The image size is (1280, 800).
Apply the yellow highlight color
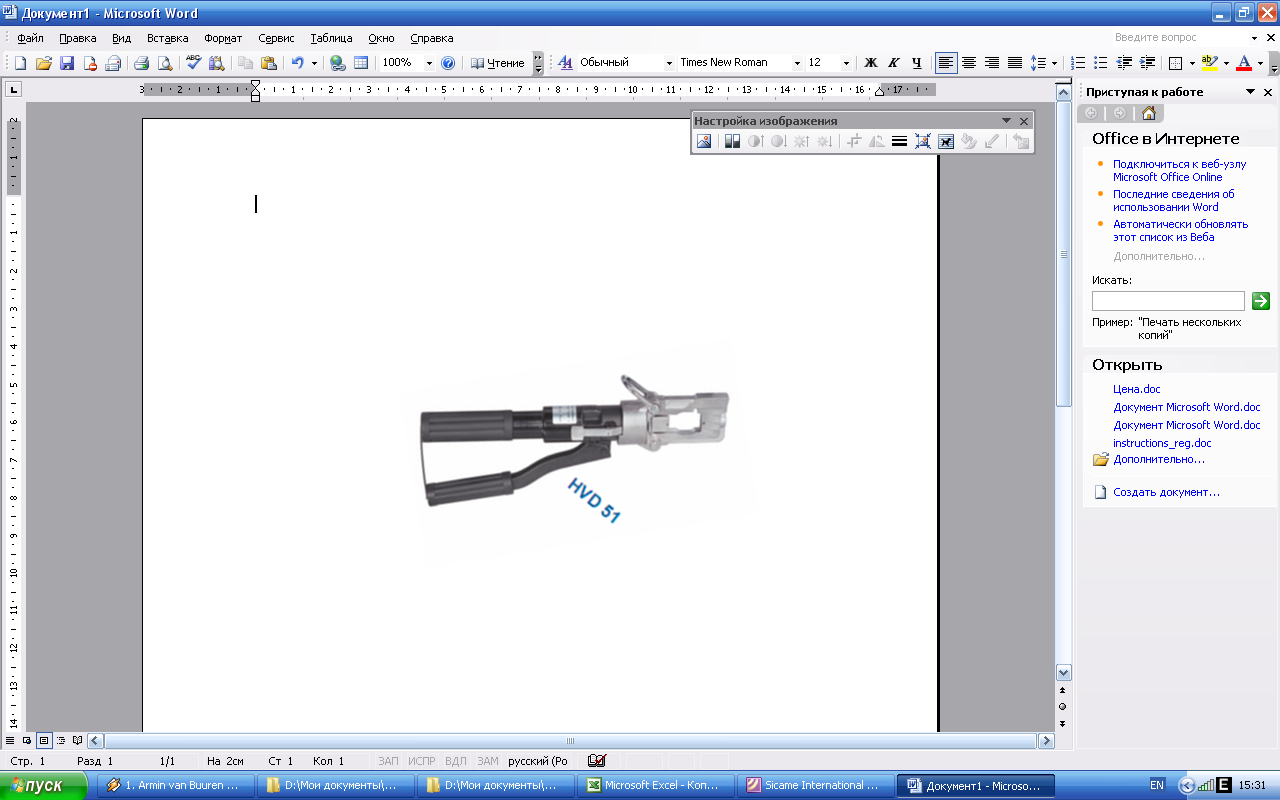(1208, 63)
